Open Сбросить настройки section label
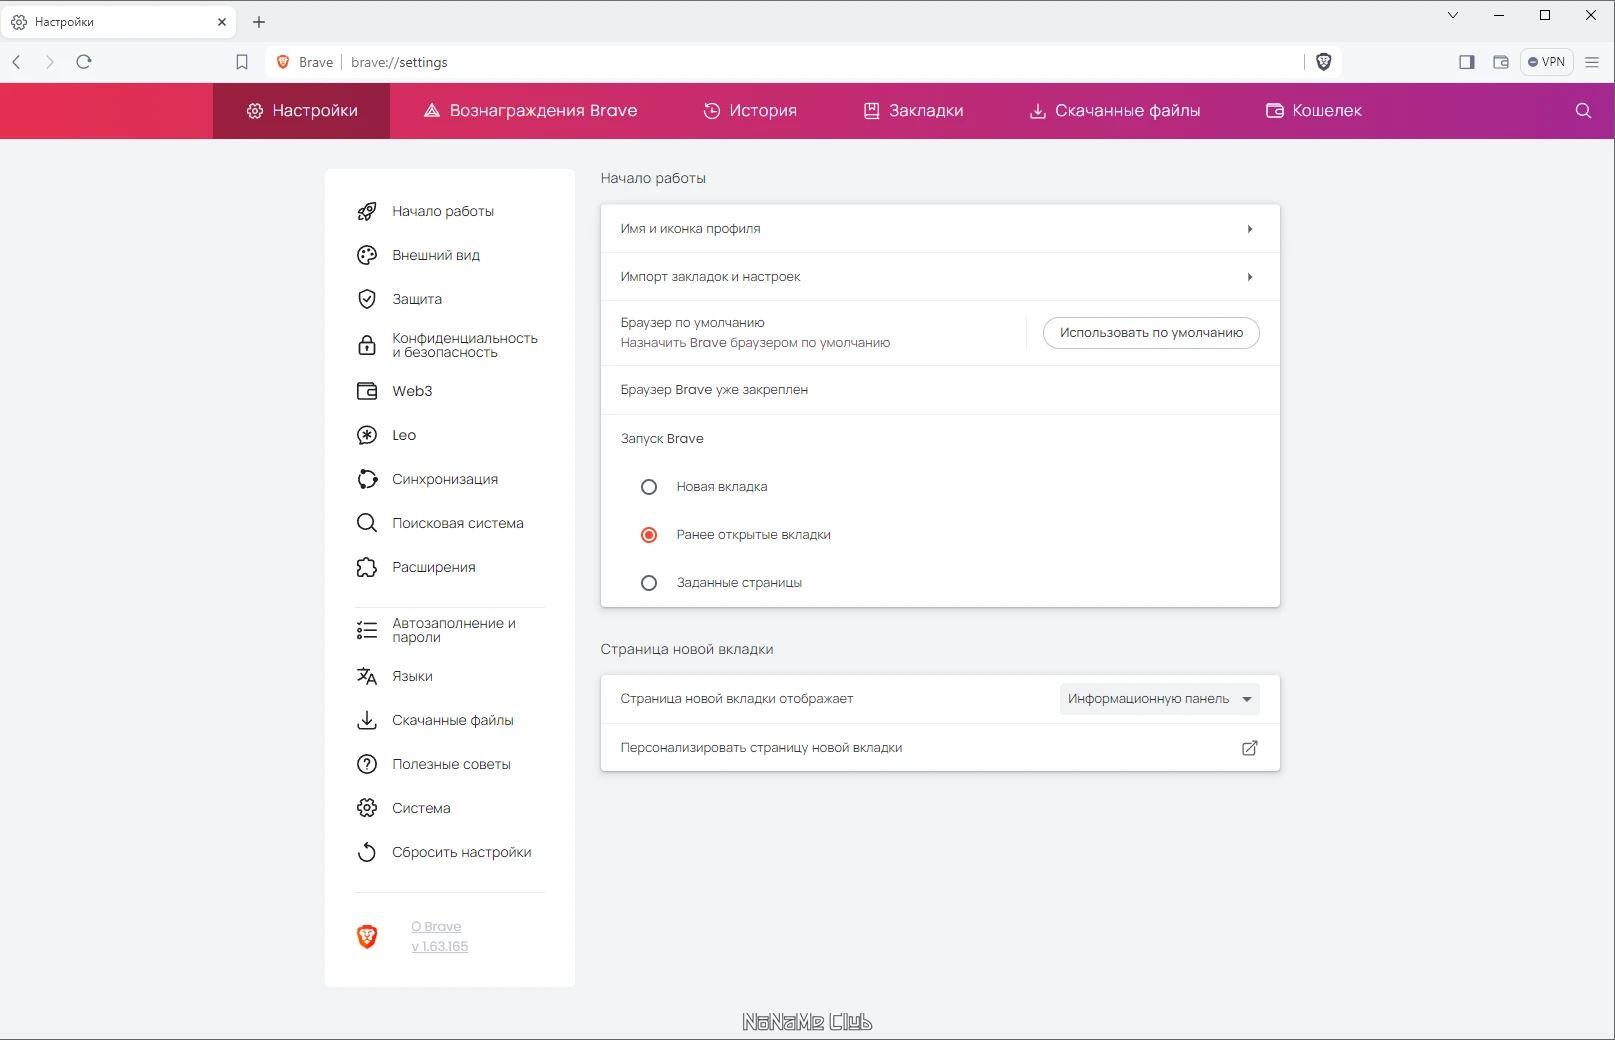 point(462,852)
